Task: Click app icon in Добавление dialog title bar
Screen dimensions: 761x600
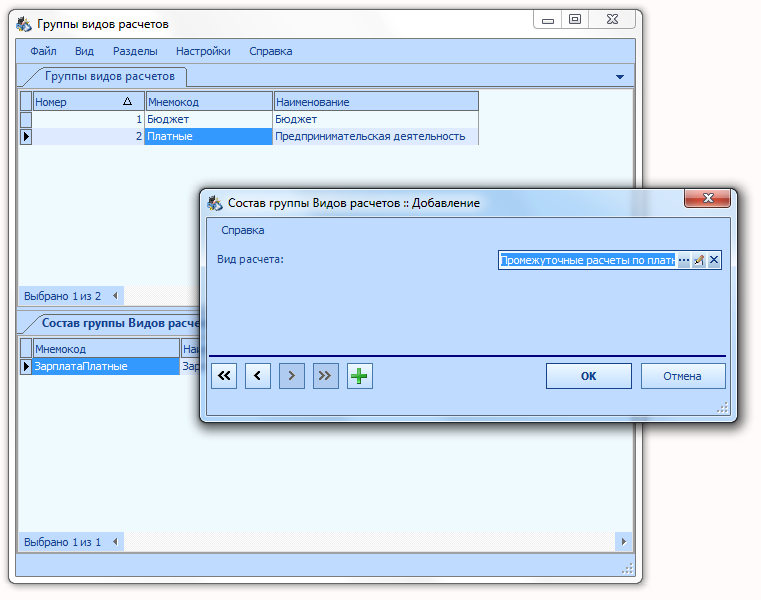Action: click(x=215, y=203)
